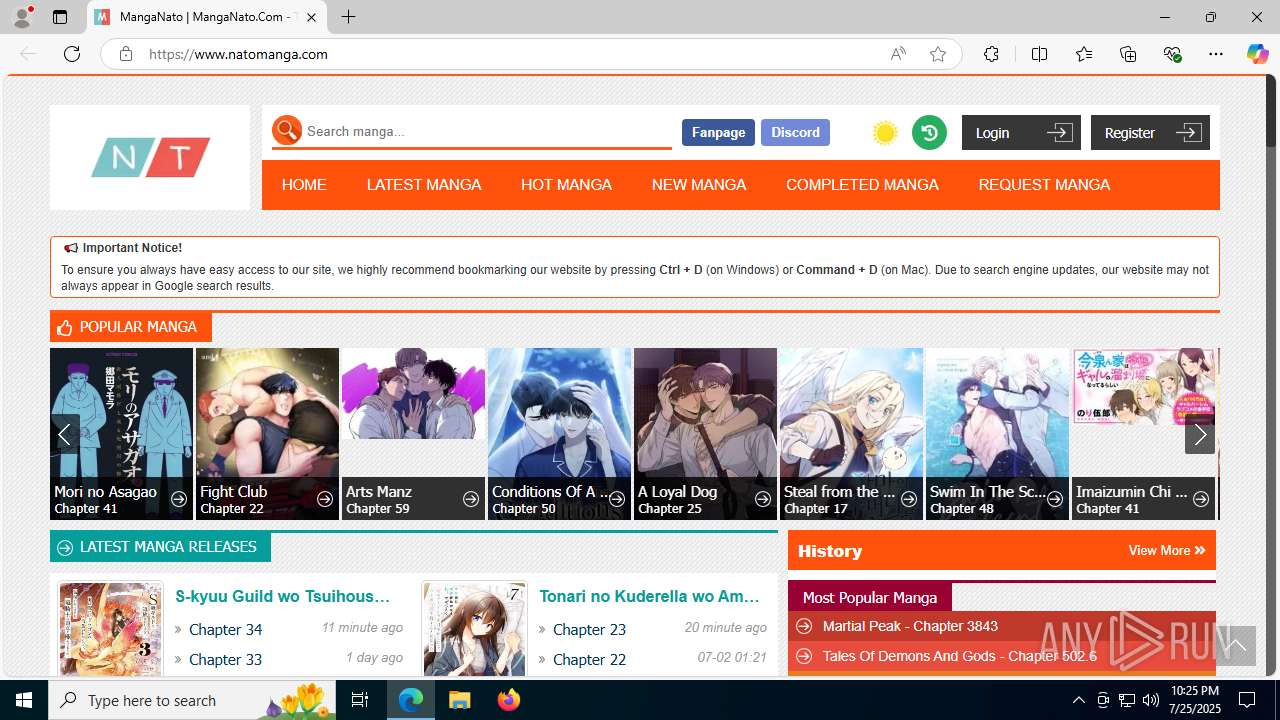Open Windows notification center
1280x720 pixels.
tap(1247, 700)
